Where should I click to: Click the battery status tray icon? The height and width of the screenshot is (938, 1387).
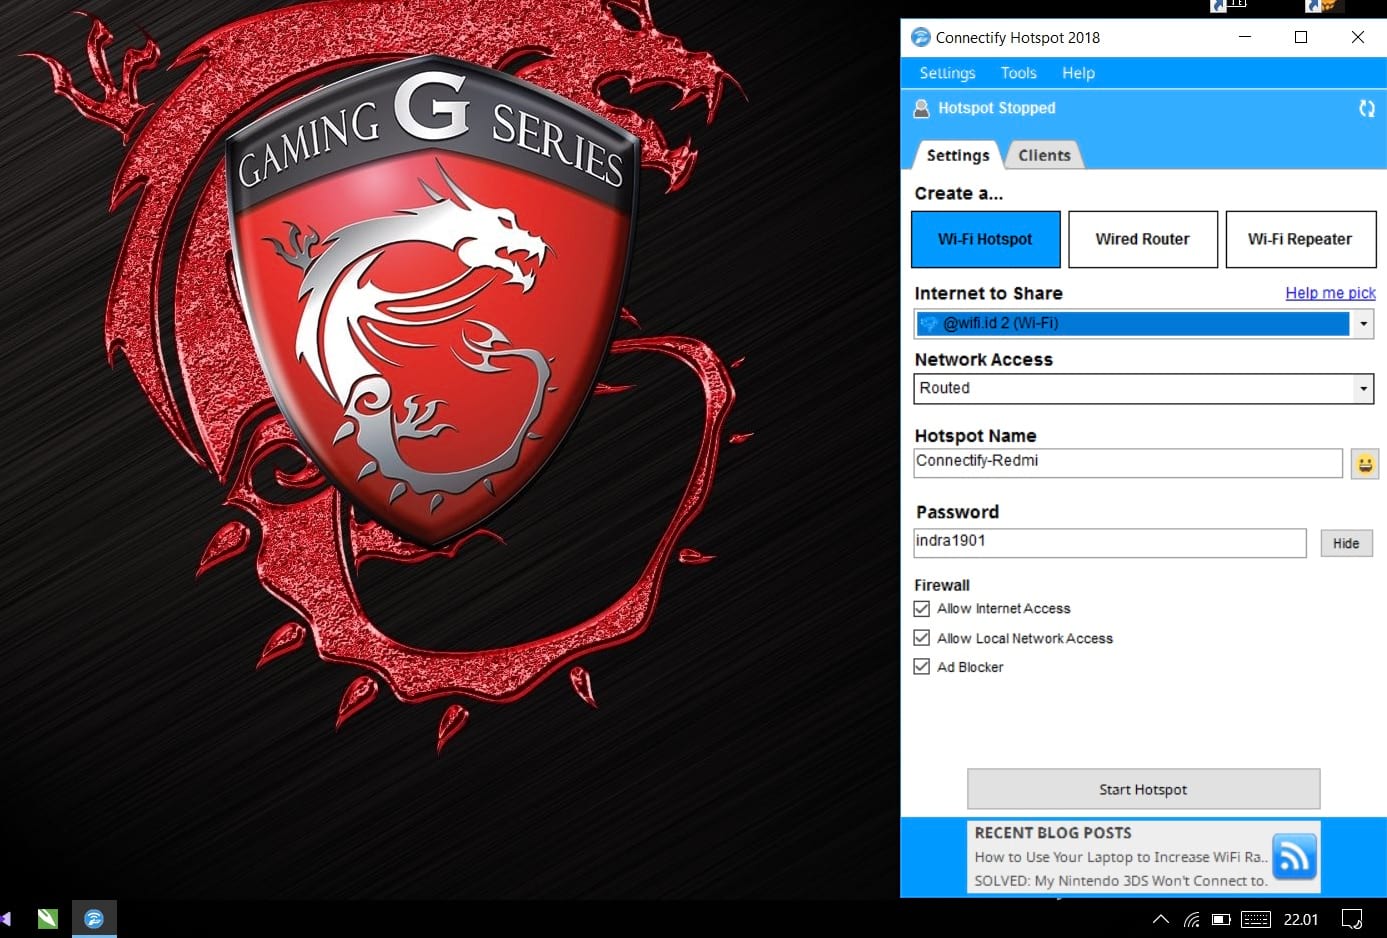pos(1221,919)
